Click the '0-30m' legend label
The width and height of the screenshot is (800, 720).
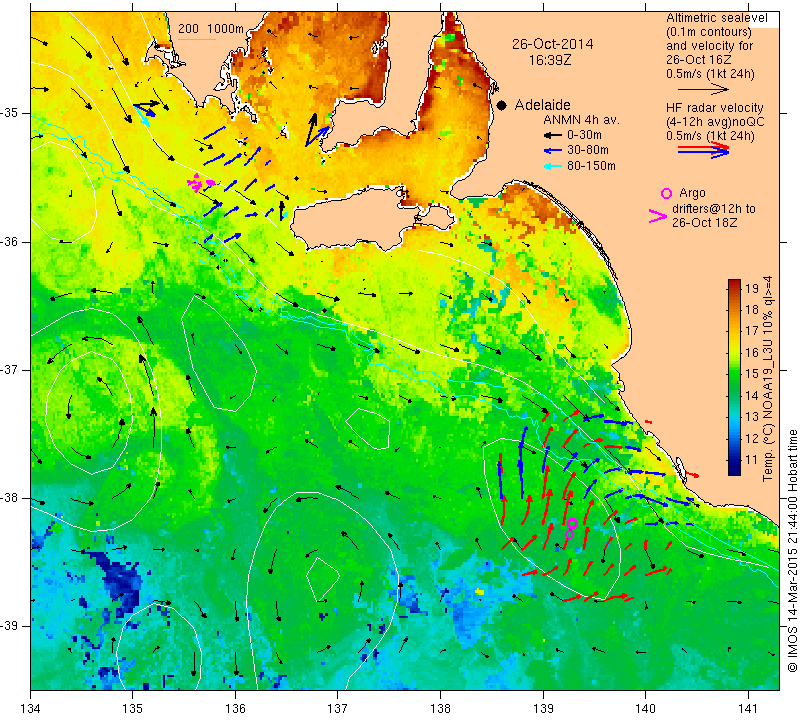[x=584, y=135]
